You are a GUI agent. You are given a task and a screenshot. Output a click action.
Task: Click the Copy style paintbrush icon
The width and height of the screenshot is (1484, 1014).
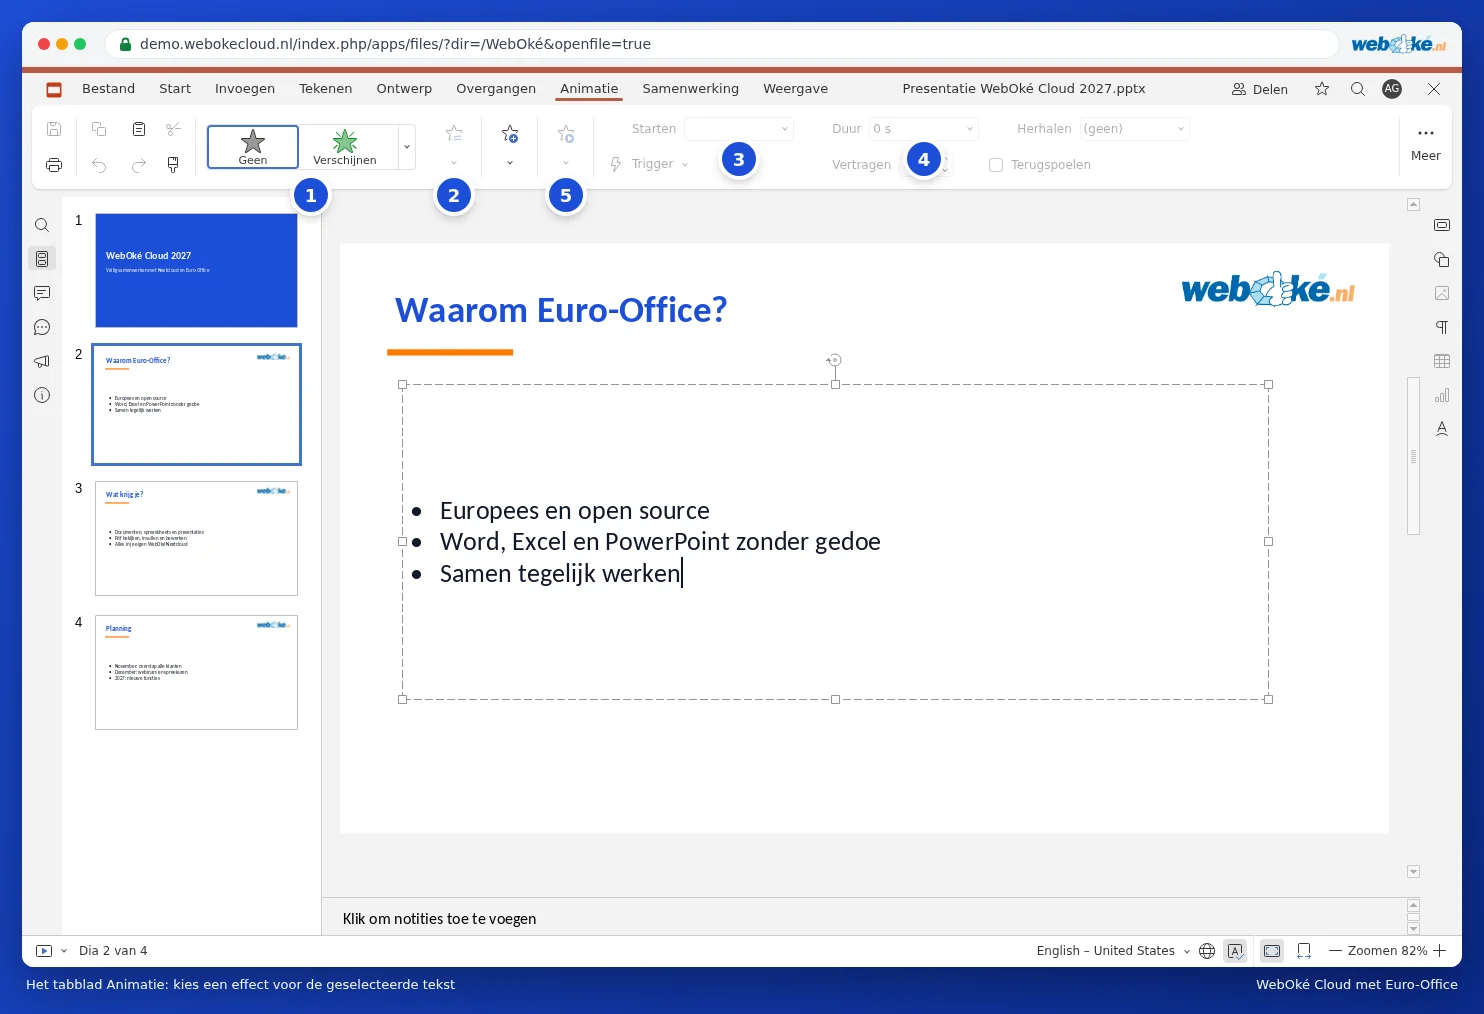pyautogui.click(x=173, y=165)
